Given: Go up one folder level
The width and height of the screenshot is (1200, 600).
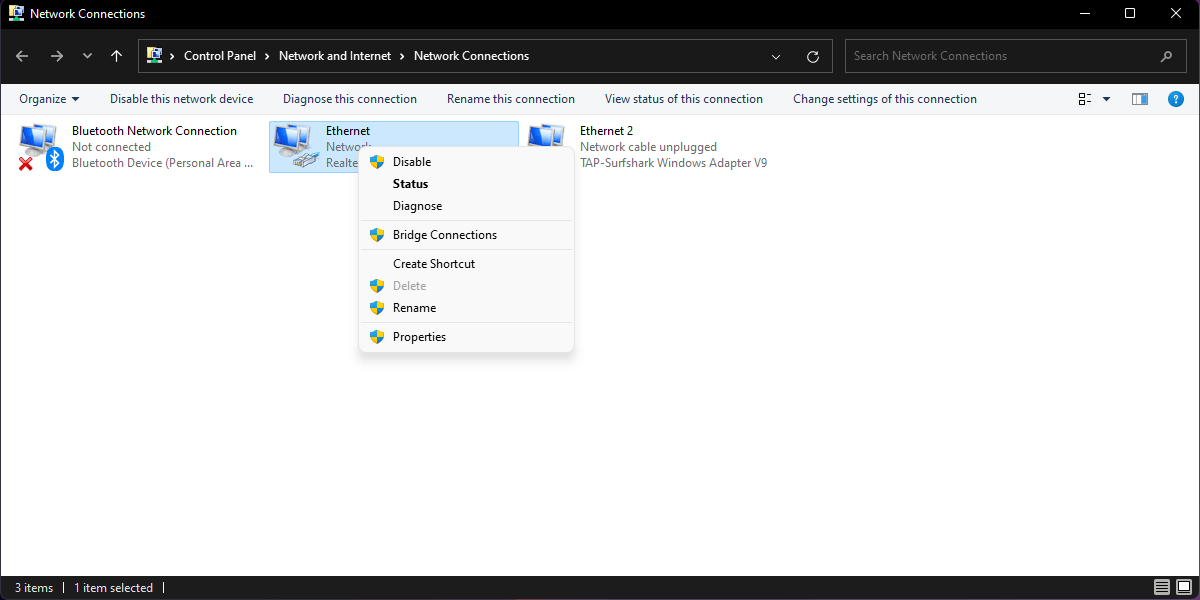Looking at the screenshot, I should [116, 56].
